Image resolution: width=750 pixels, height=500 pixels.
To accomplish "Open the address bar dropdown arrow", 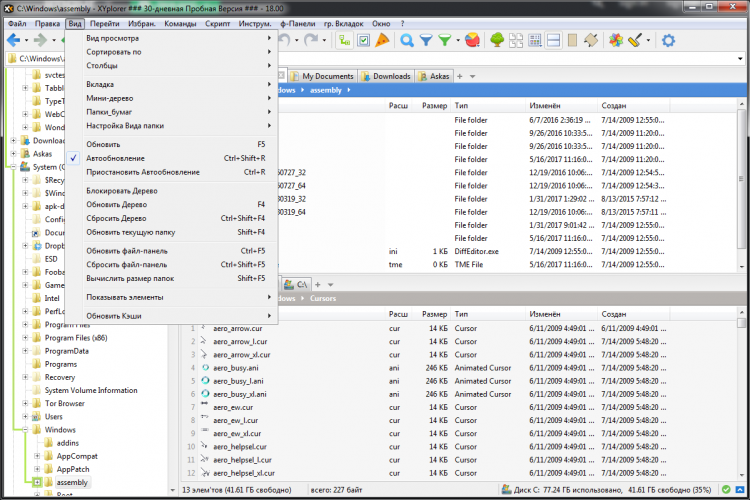I will tap(740, 59).
